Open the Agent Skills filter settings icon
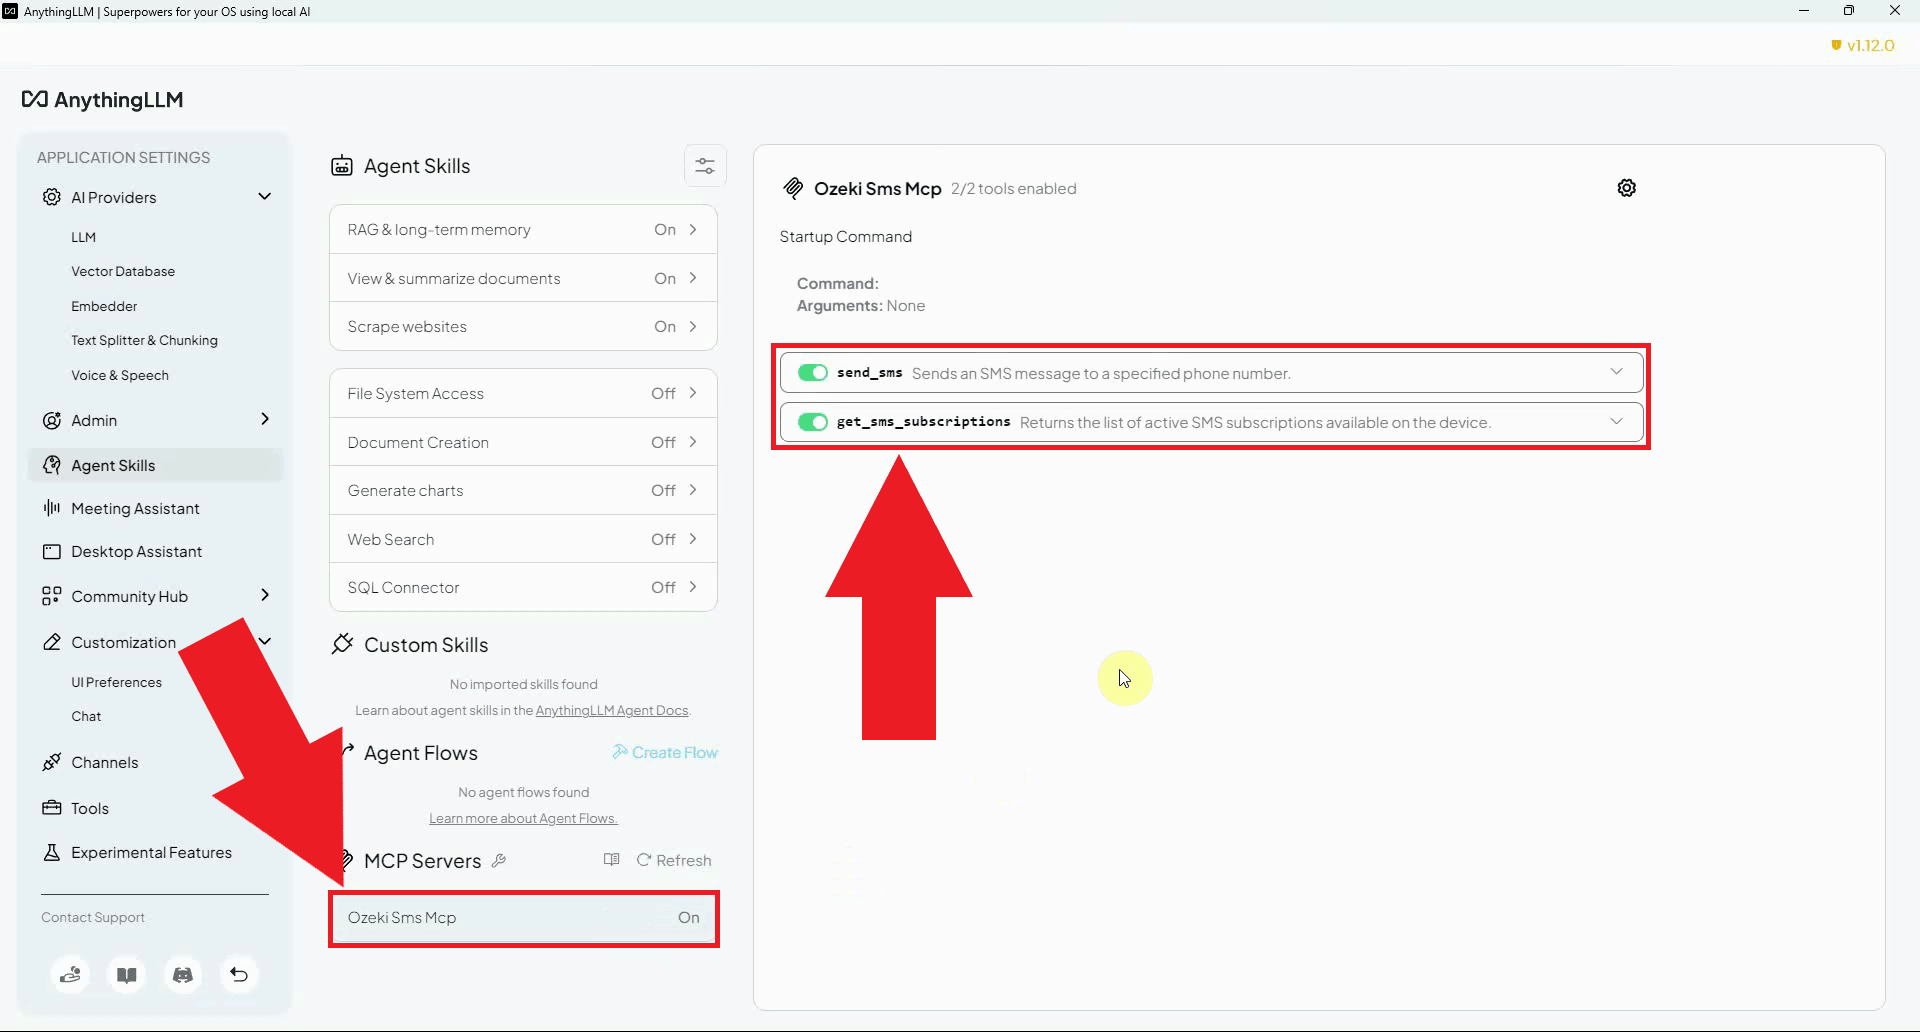This screenshot has width=1920, height=1032. click(705, 166)
